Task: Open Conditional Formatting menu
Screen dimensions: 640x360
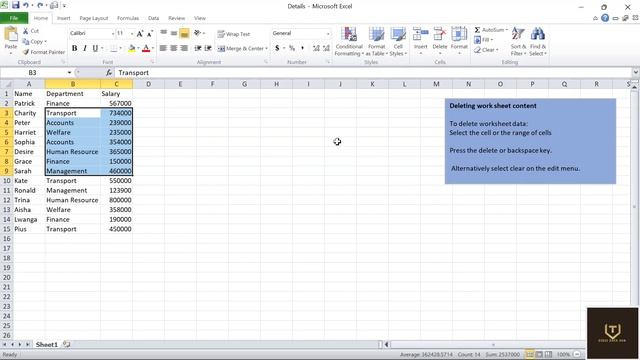Action: (x=349, y=42)
